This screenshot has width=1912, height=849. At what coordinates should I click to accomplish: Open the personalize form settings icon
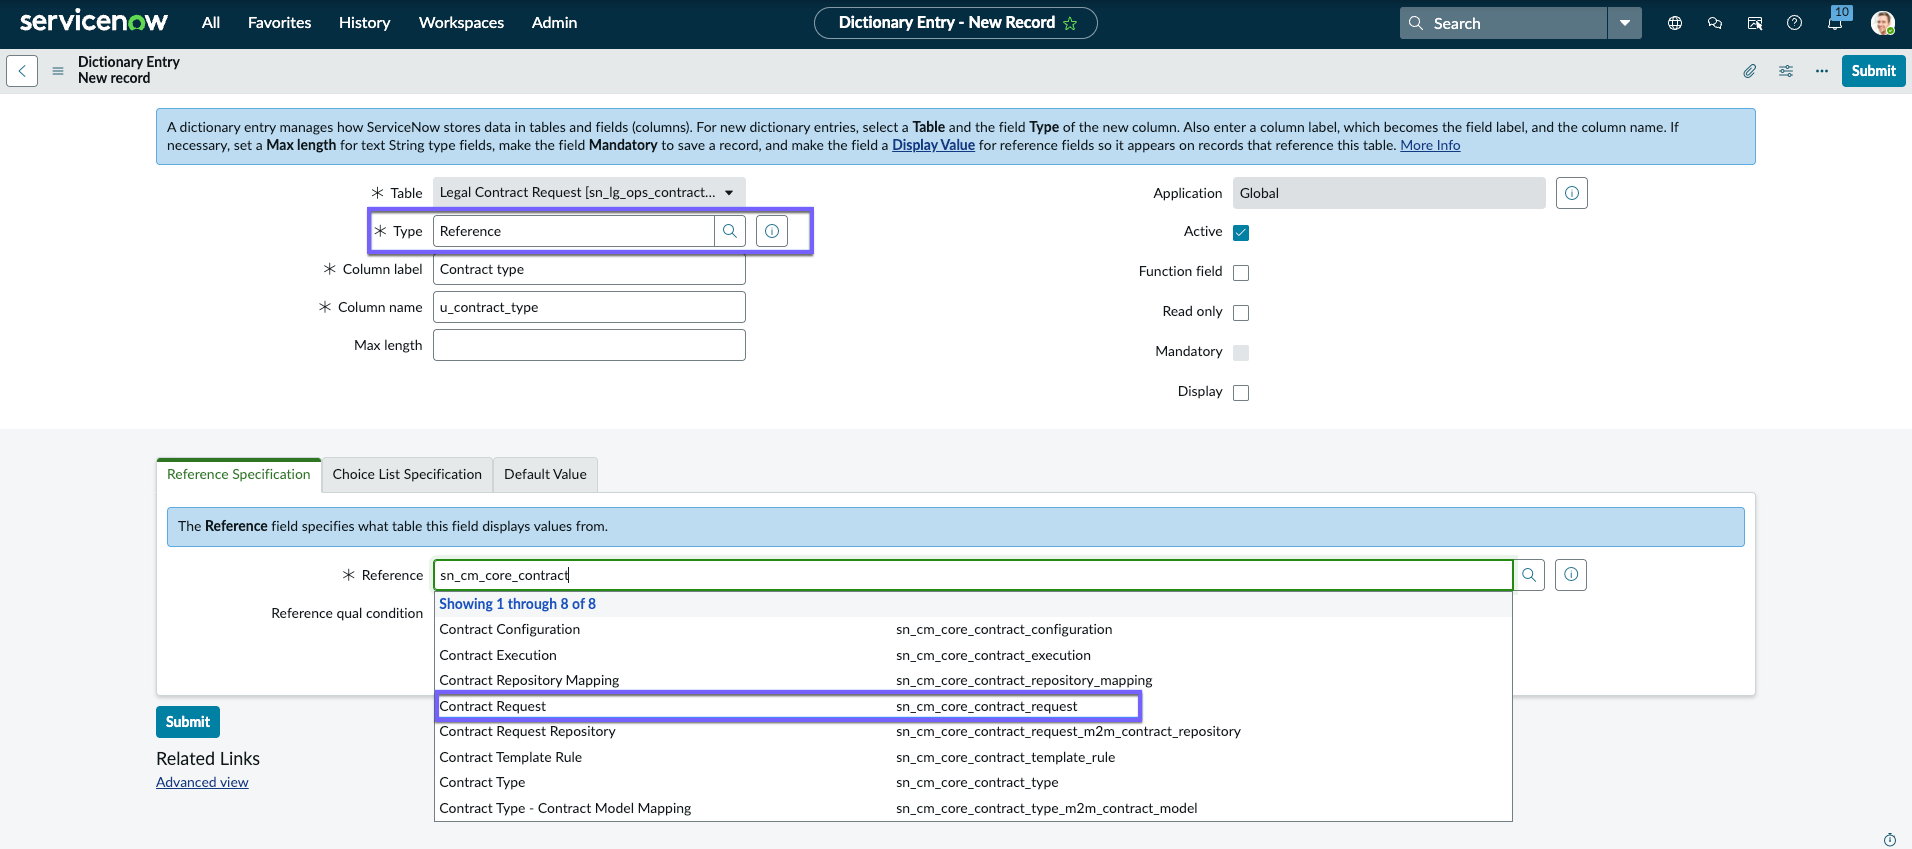click(1786, 71)
